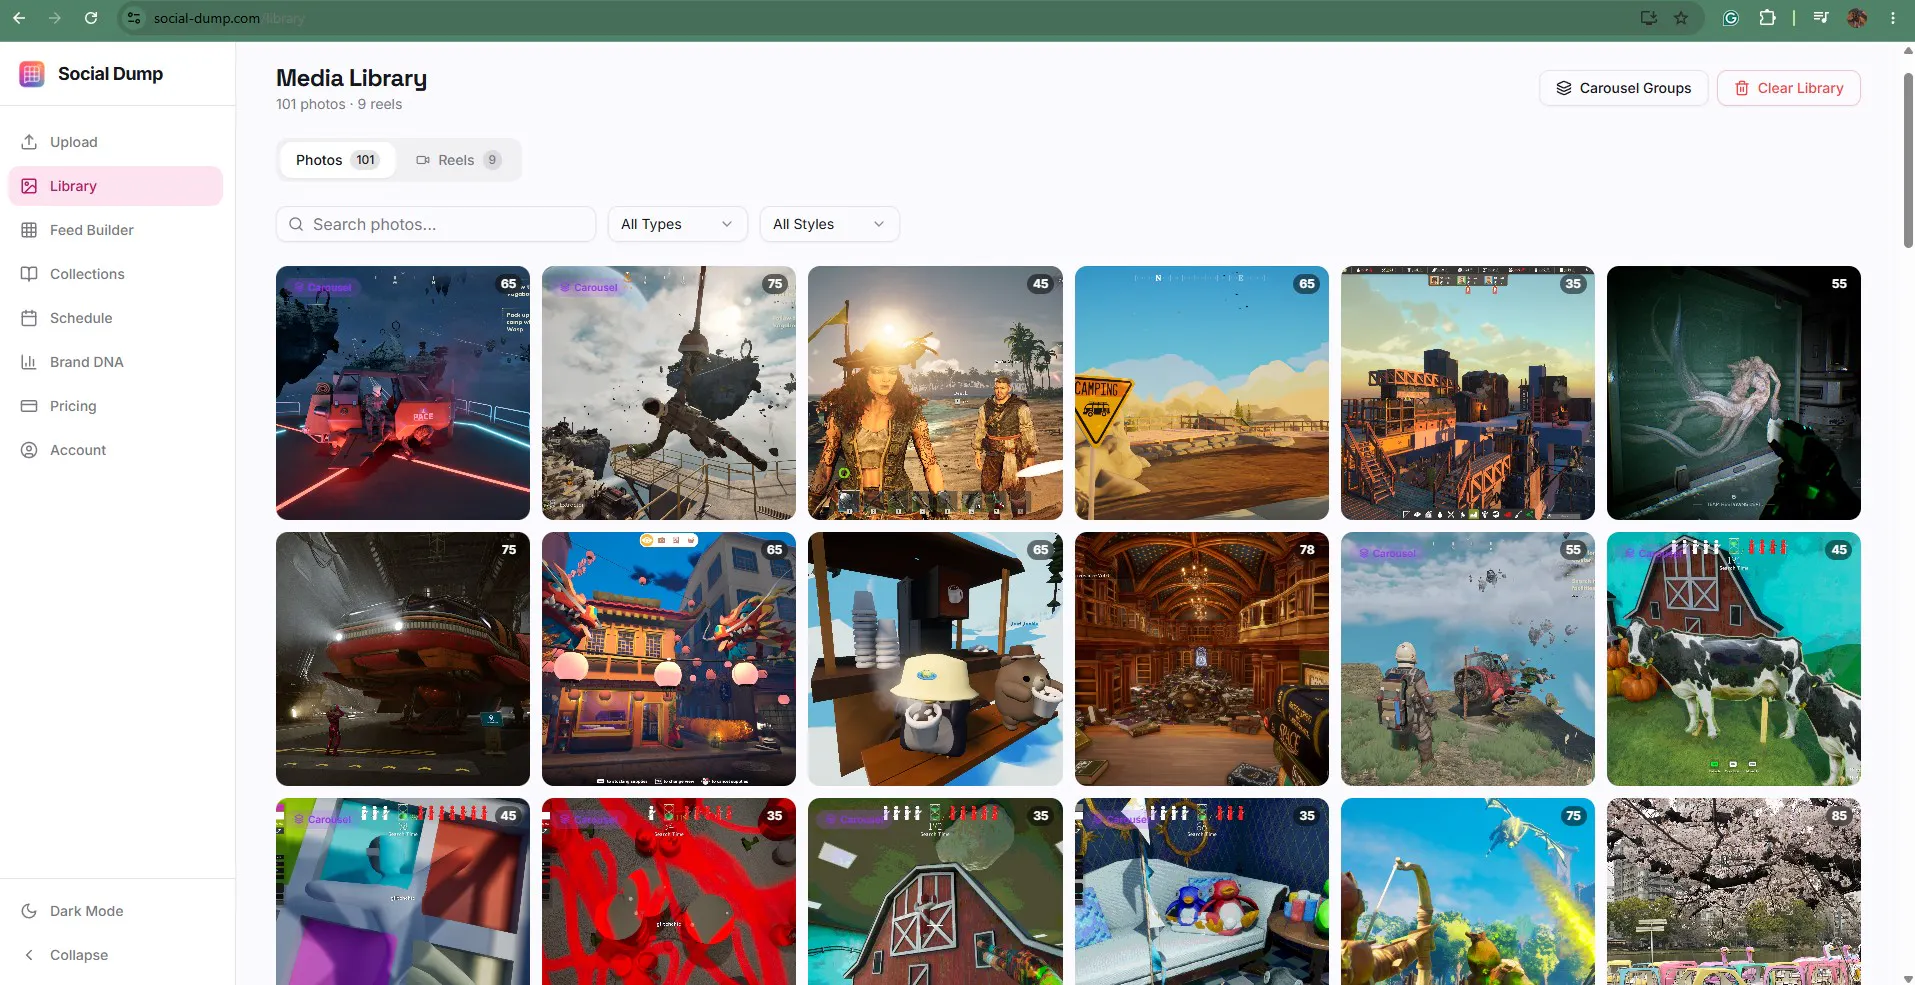
Task: Click the Pricing card icon
Action: [29, 406]
